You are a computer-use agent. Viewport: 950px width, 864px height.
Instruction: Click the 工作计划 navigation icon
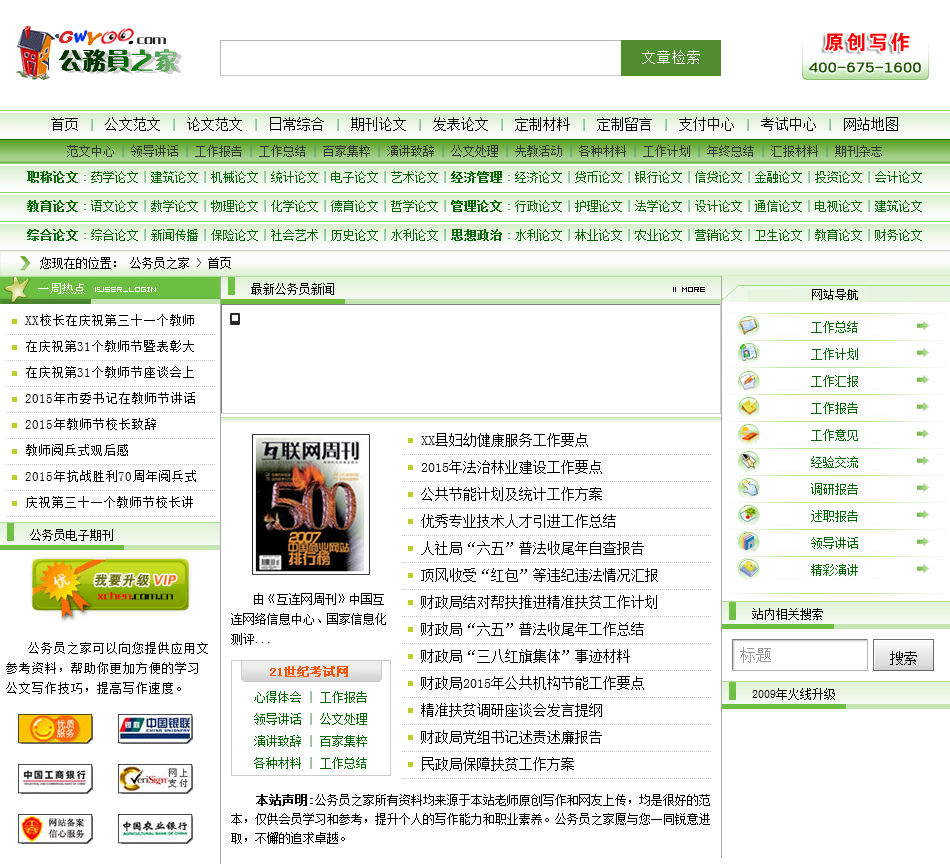[749, 353]
